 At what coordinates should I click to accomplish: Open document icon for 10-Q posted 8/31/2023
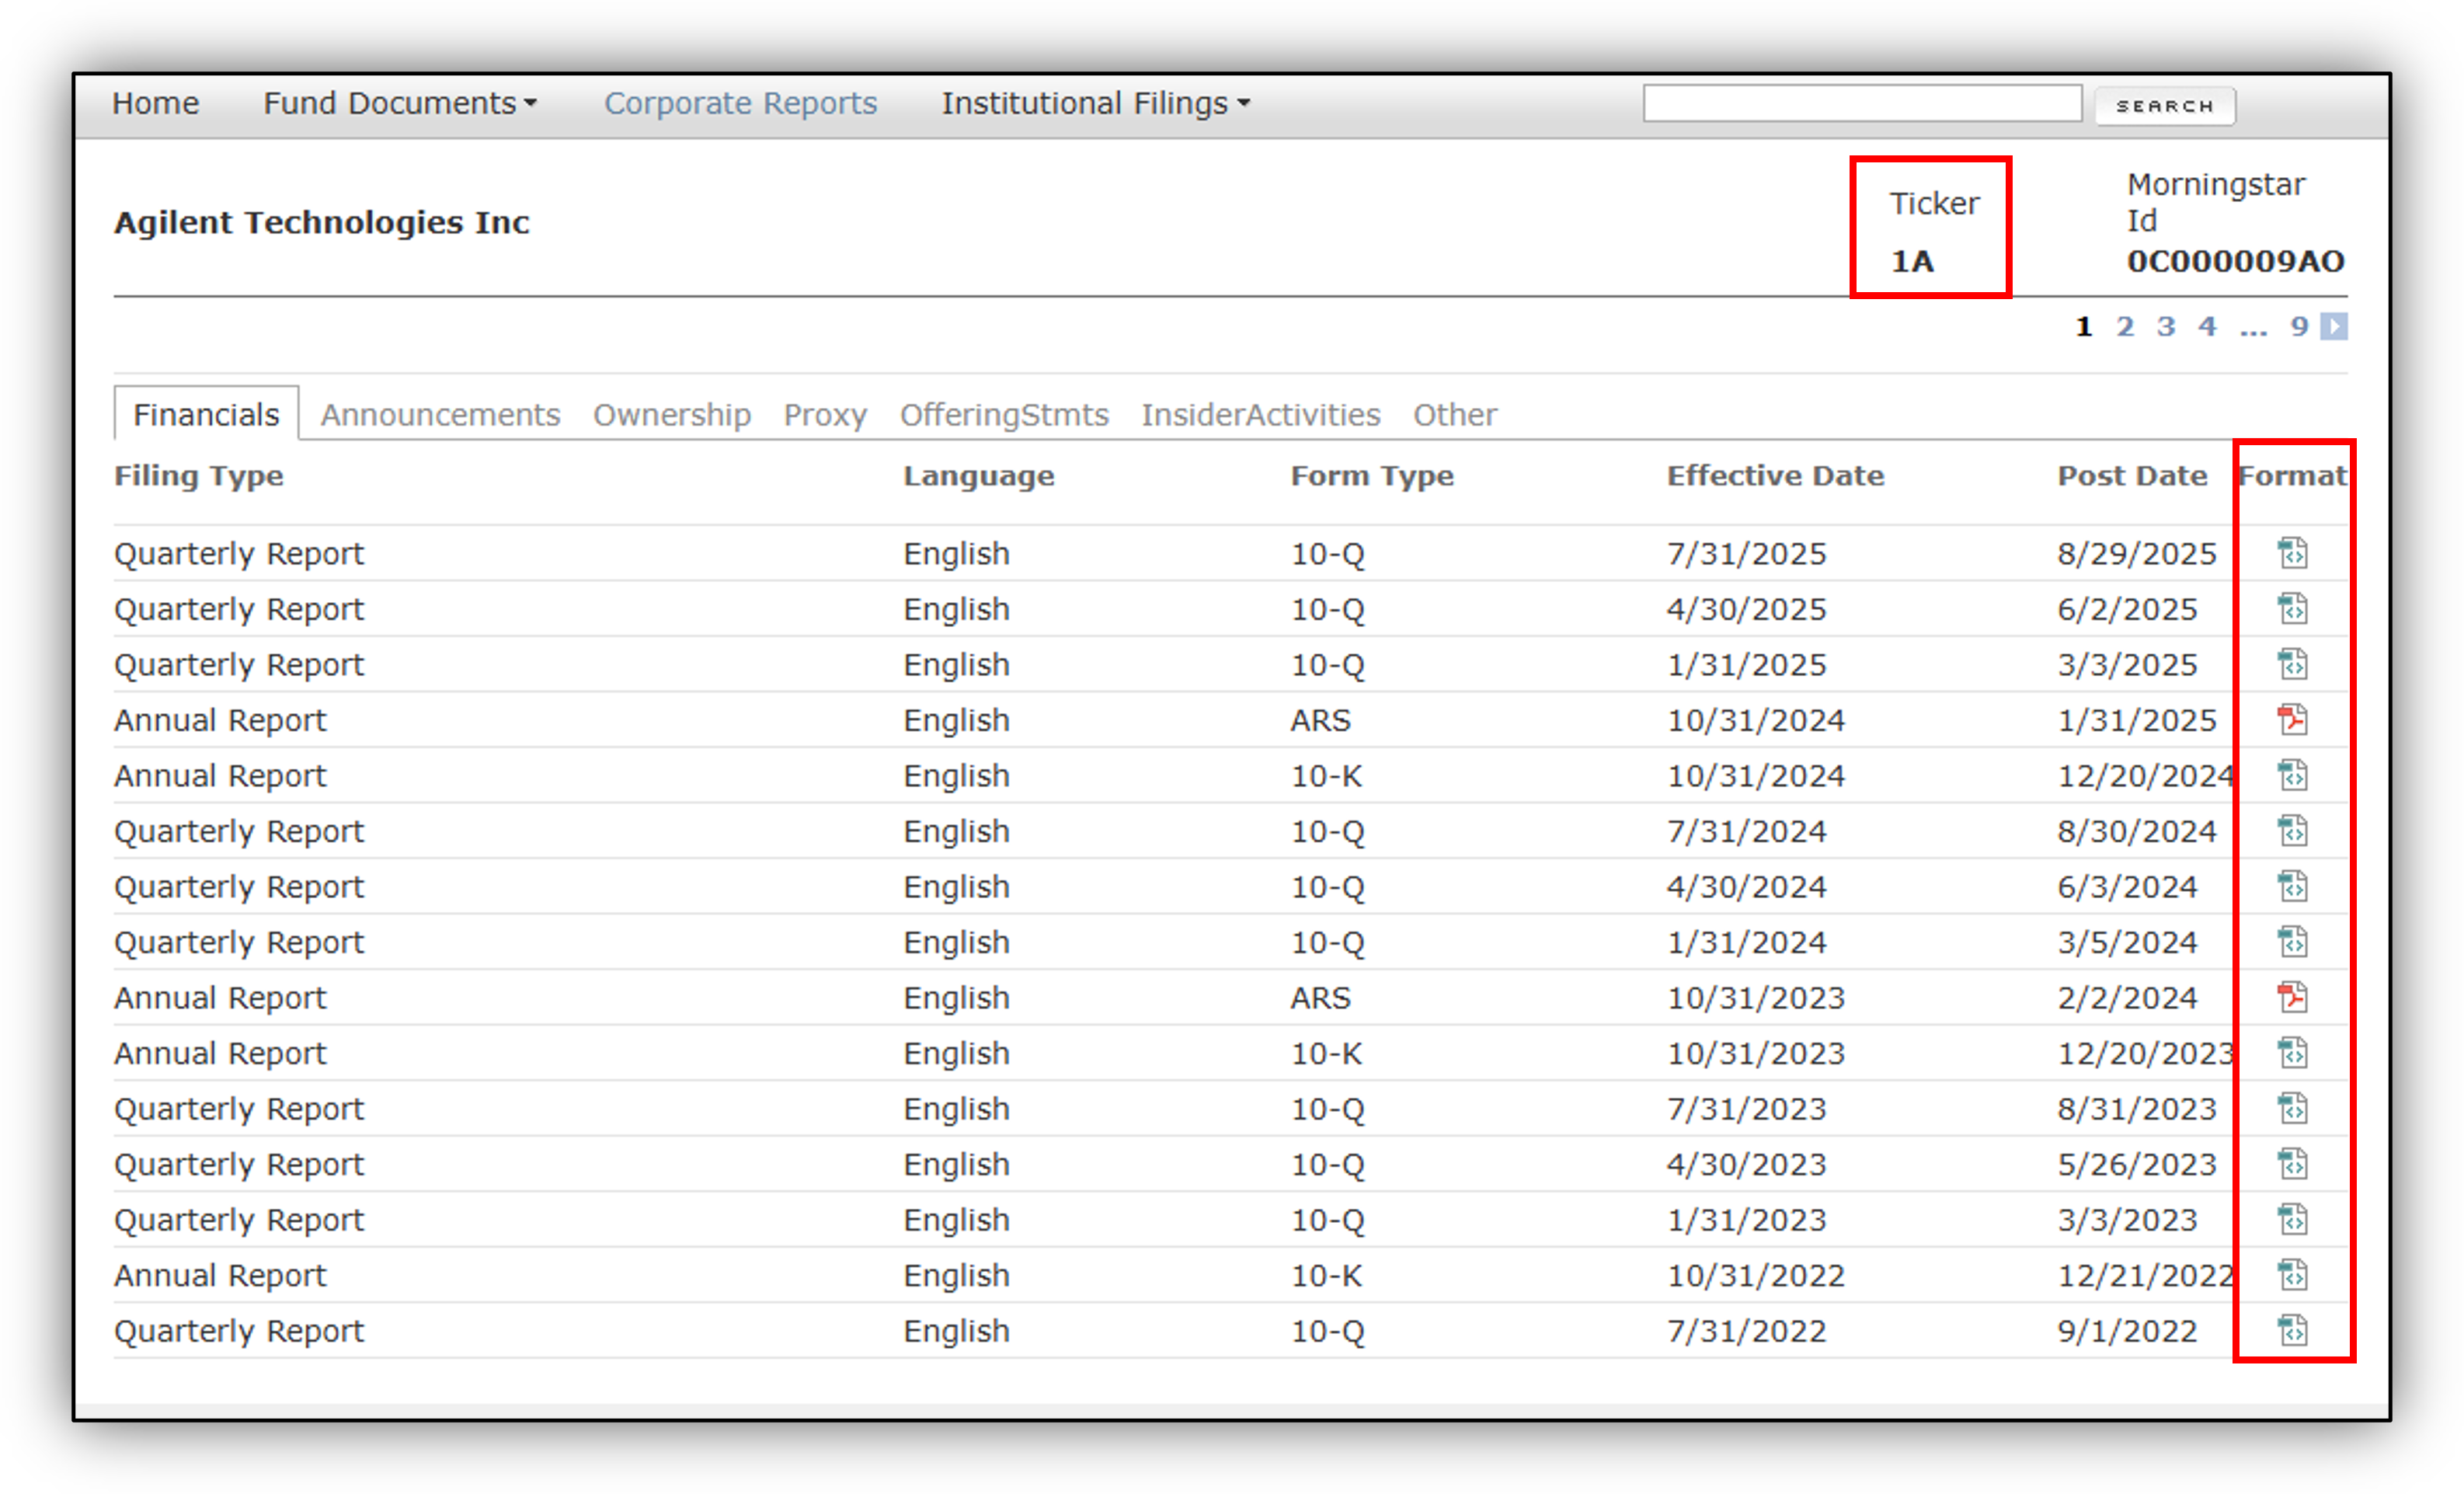tap(2292, 1108)
